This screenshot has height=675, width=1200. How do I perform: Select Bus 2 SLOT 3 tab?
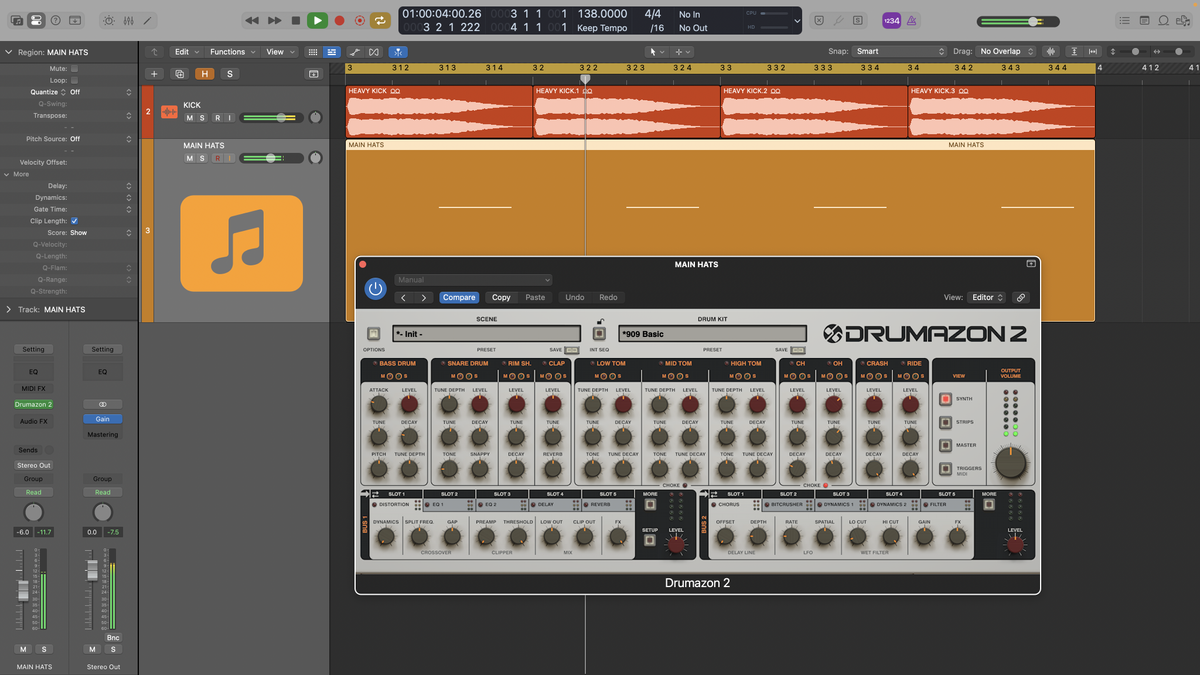pos(841,494)
